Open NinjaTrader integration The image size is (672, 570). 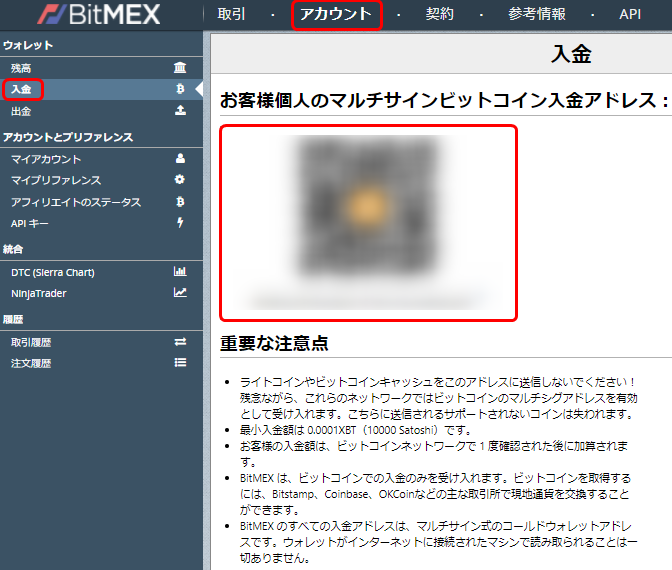[x=39, y=294]
